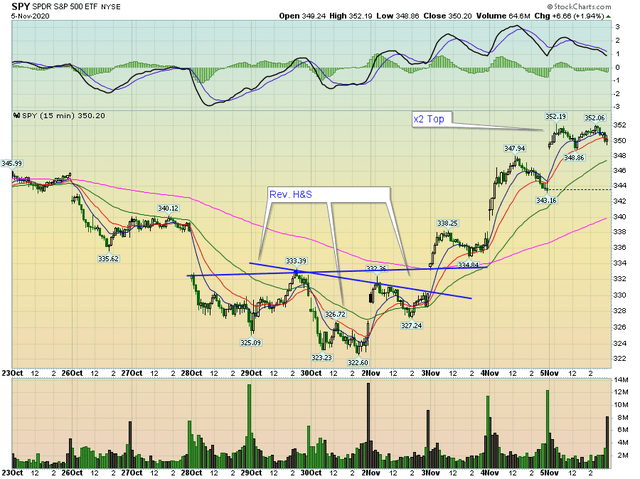Click the 352.06 peak price label

click(x=594, y=118)
